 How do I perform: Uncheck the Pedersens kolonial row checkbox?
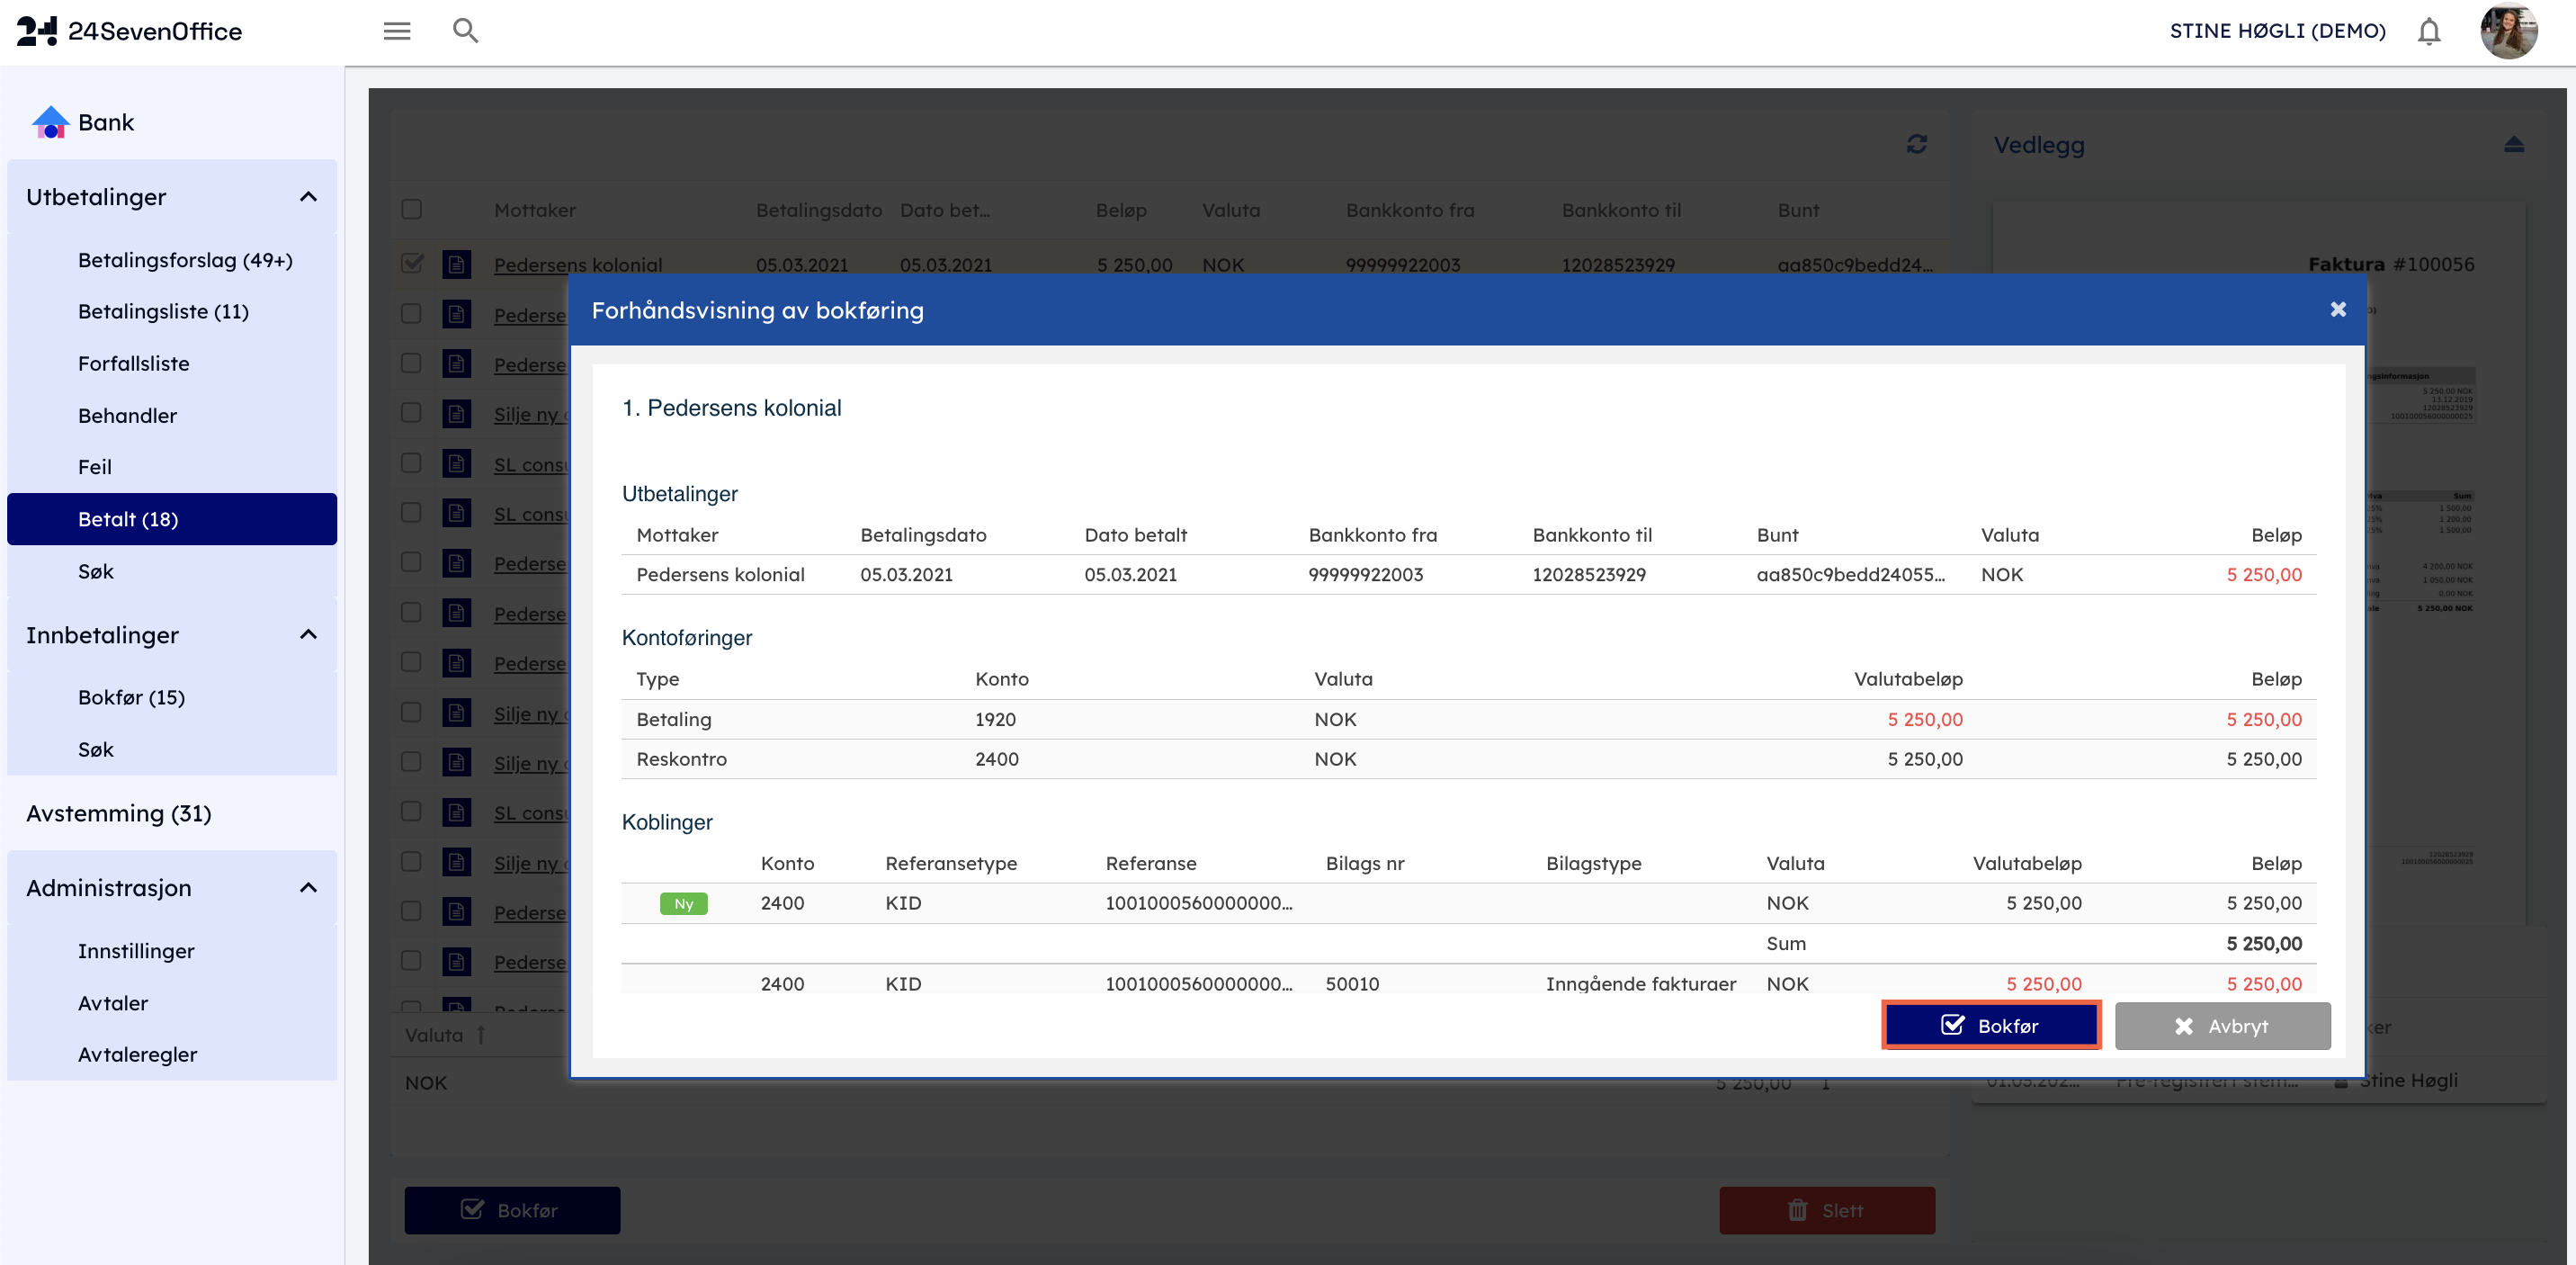pyautogui.click(x=412, y=264)
